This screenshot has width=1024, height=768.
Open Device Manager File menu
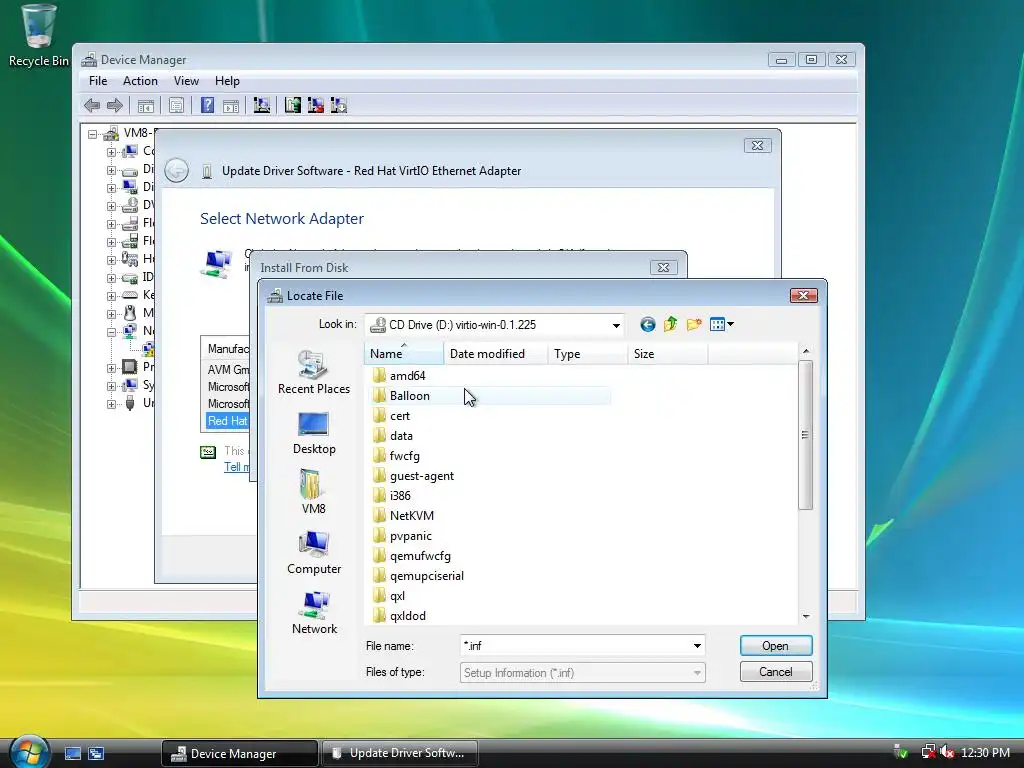[x=98, y=81]
